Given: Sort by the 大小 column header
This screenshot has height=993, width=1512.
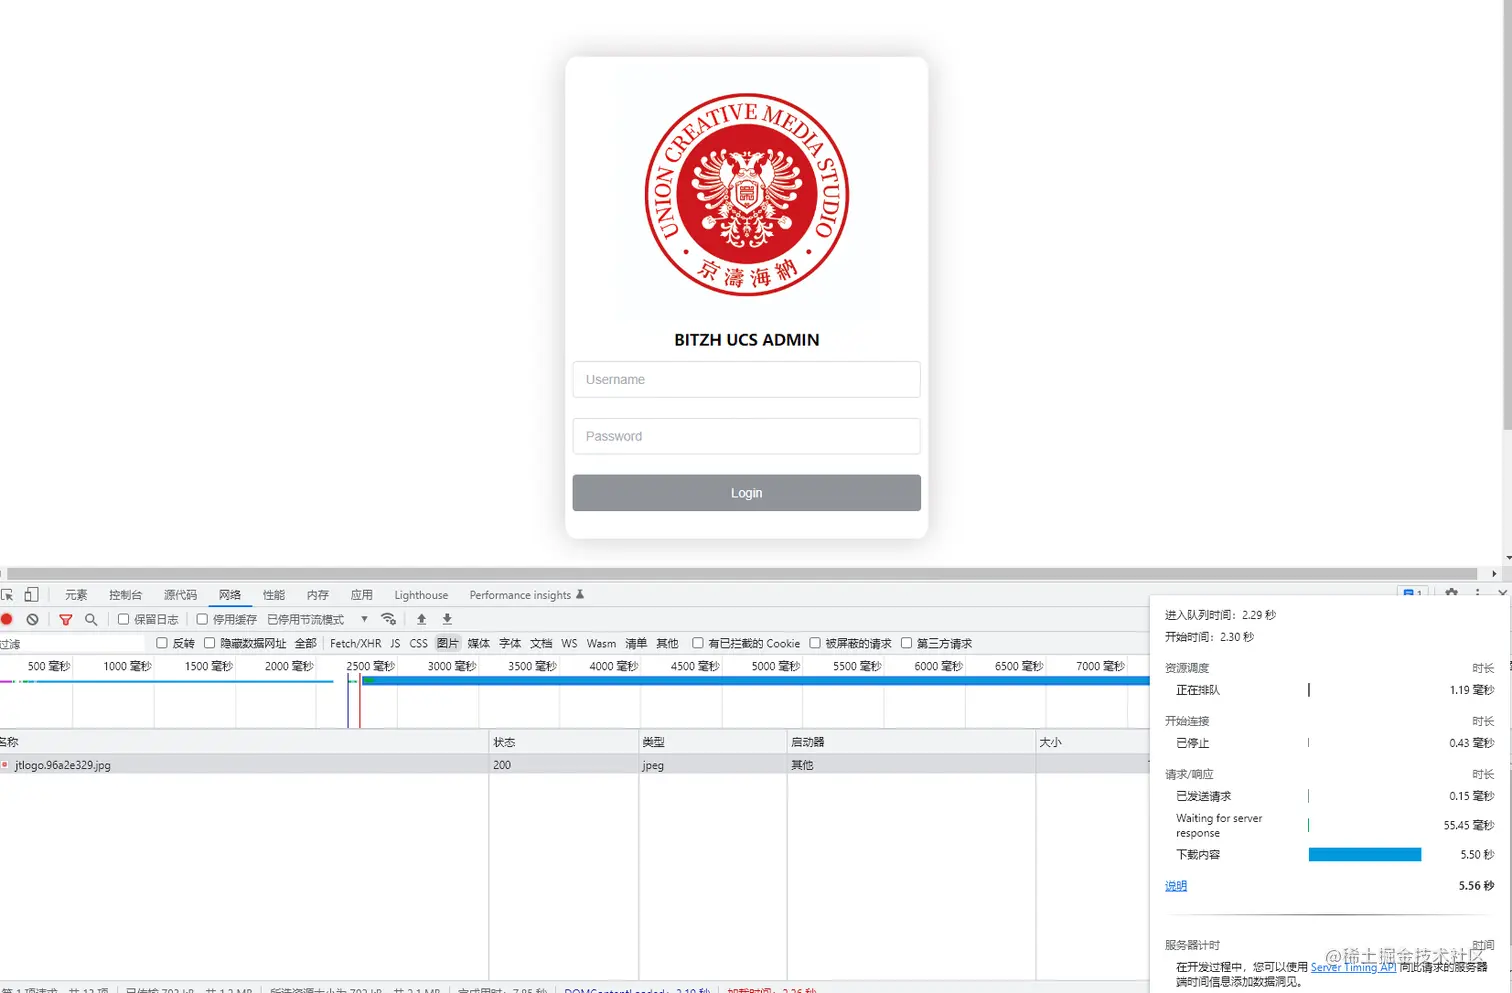Looking at the screenshot, I should coord(1092,742).
